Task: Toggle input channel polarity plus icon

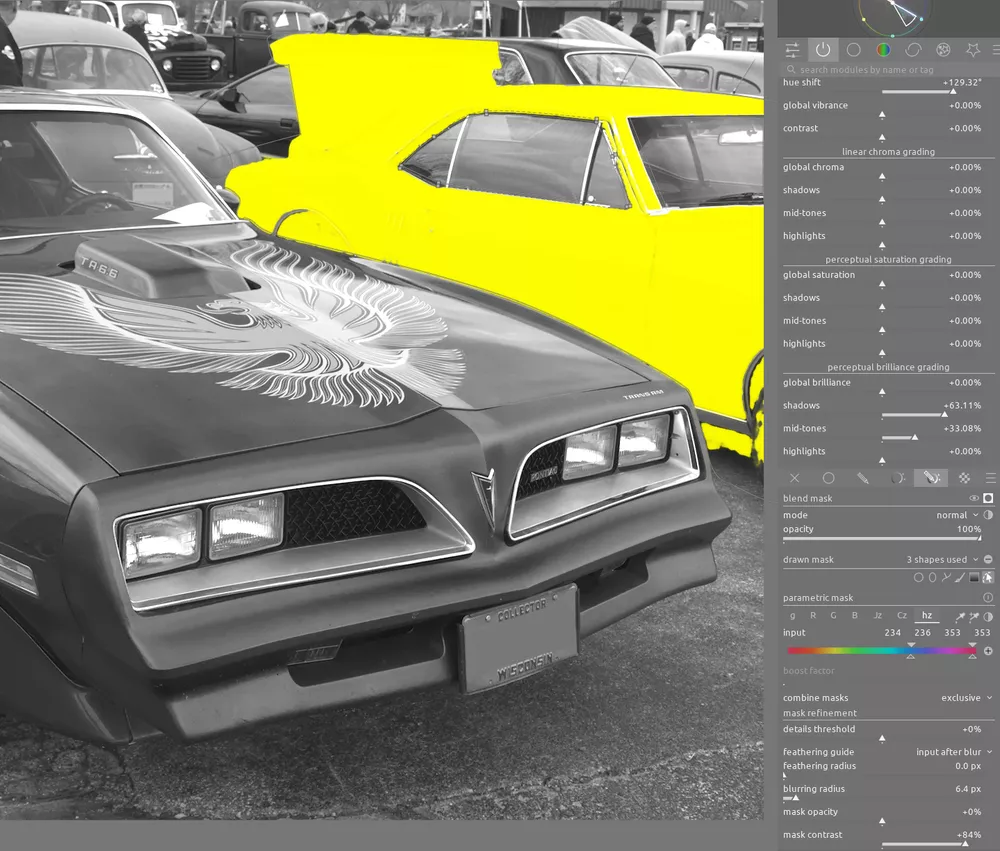Action: point(988,651)
